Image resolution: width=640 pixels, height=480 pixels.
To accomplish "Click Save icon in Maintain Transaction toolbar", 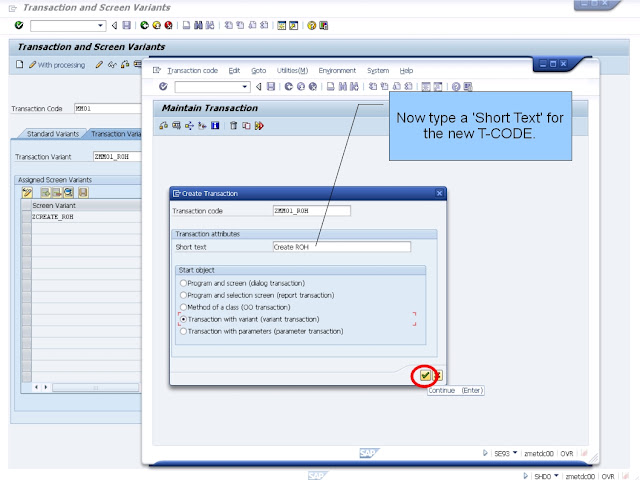I will coord(271,86).
